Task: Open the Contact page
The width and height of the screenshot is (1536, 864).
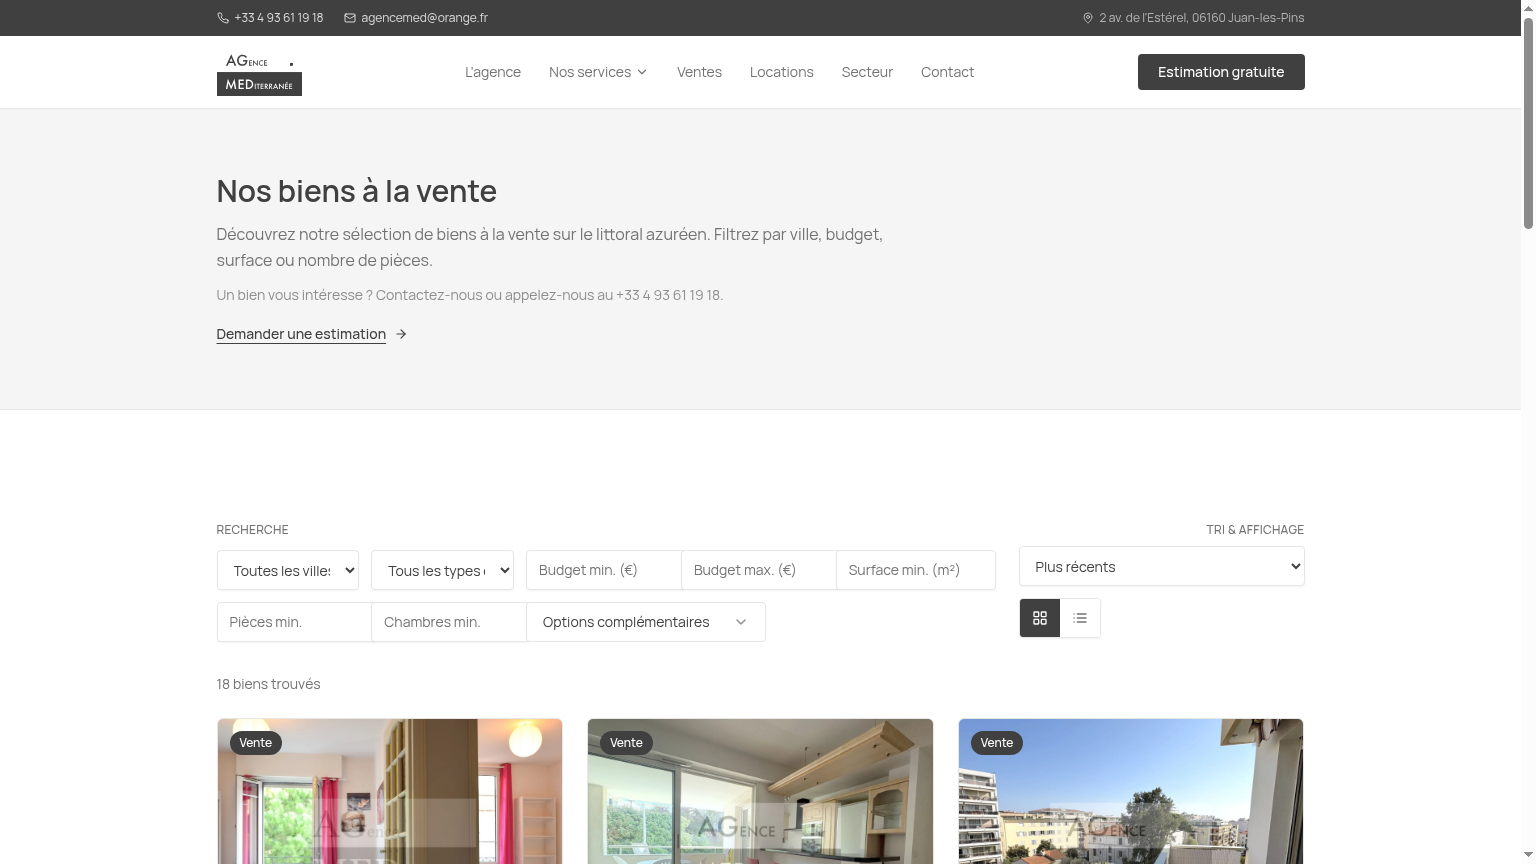Action: tap(947, 72)
